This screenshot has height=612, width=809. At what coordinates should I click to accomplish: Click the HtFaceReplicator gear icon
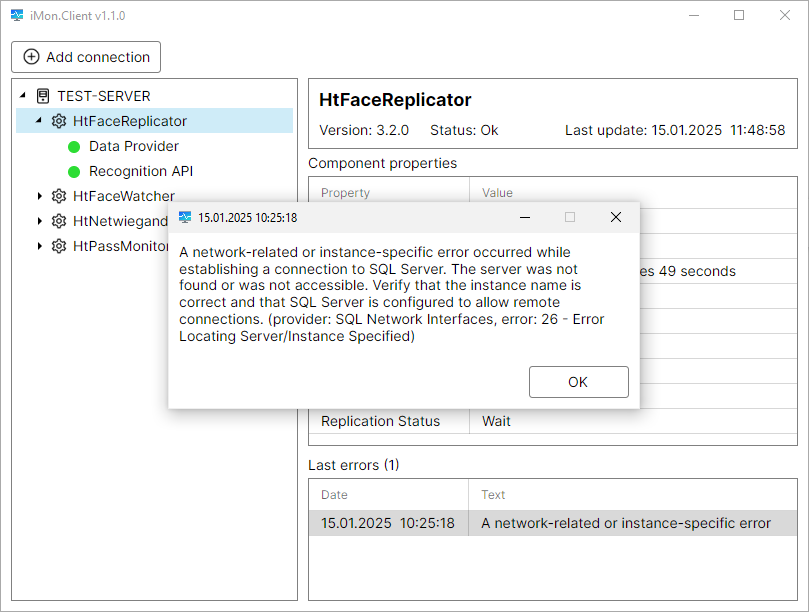click(x=59, y=121)
